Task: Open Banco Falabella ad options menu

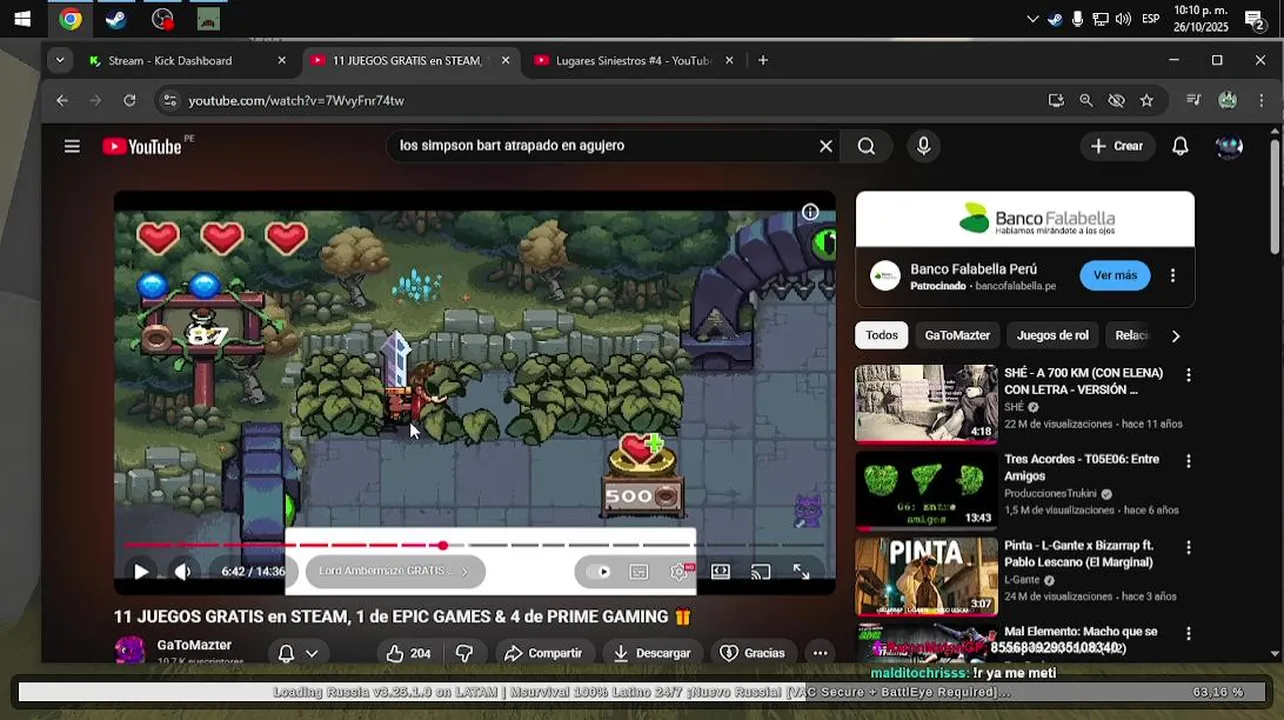Action: coord(1173,275)
